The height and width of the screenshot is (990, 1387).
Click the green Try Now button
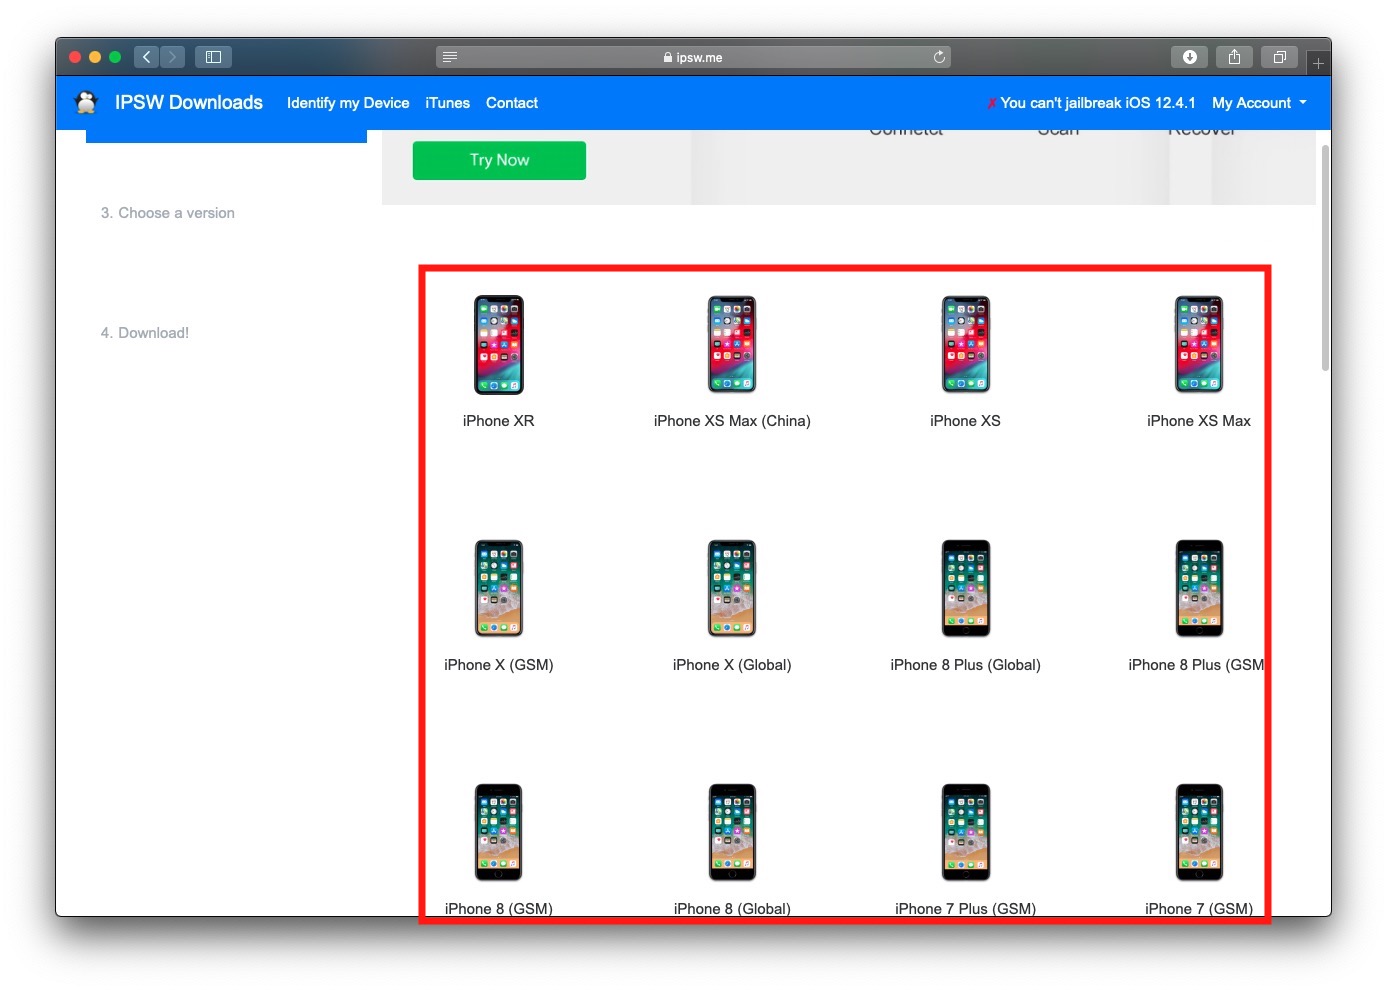click(x=499, y=160)
